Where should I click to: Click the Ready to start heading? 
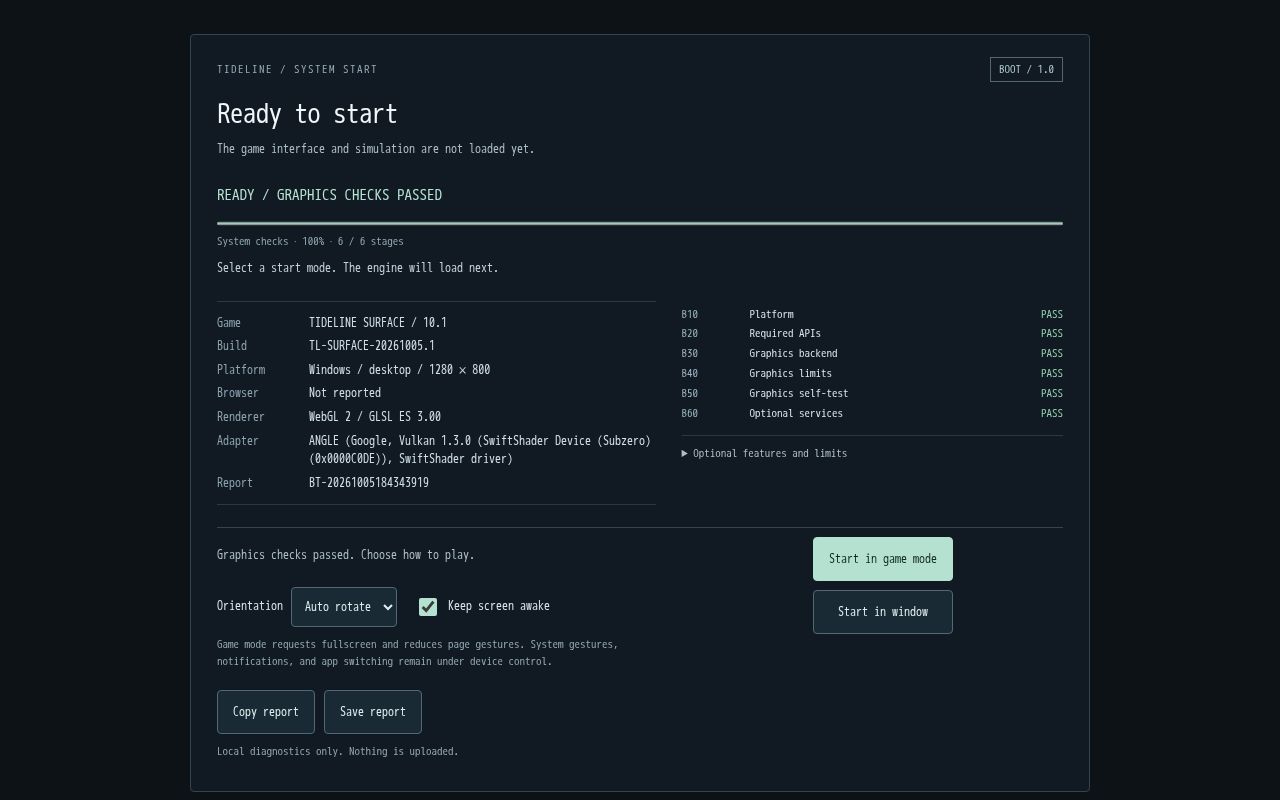pos(307,114)
